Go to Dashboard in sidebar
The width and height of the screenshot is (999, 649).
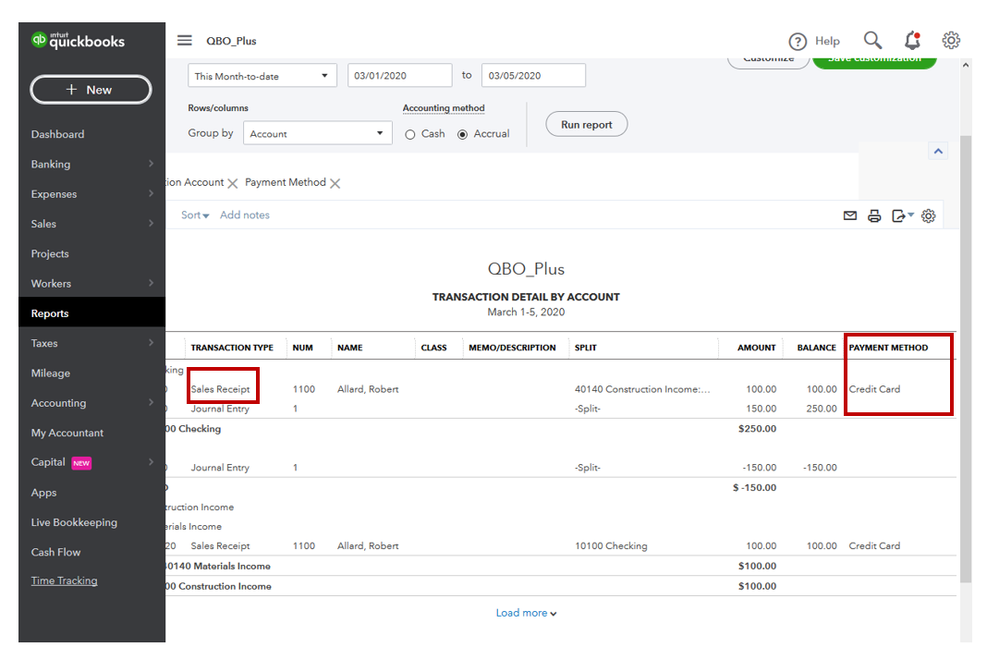(x=57, y=134)
